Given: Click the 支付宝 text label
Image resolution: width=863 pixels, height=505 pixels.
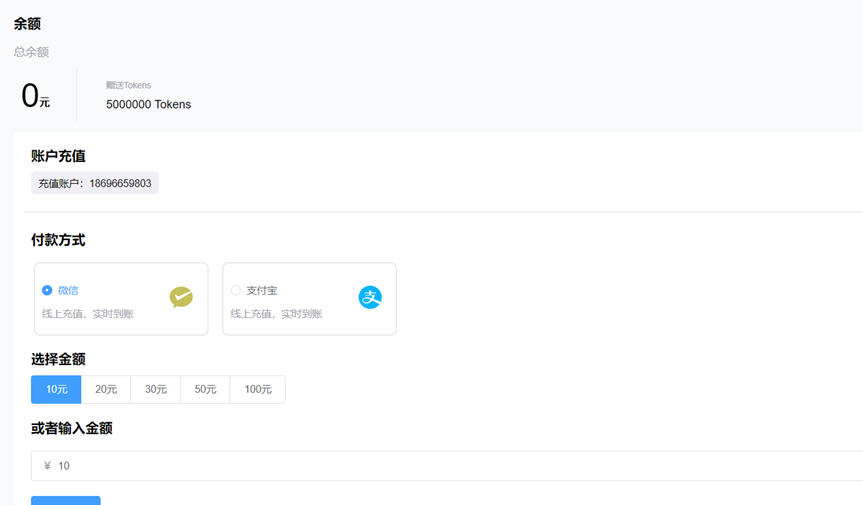Looking at the screenshot, I should tap(262, 290).
